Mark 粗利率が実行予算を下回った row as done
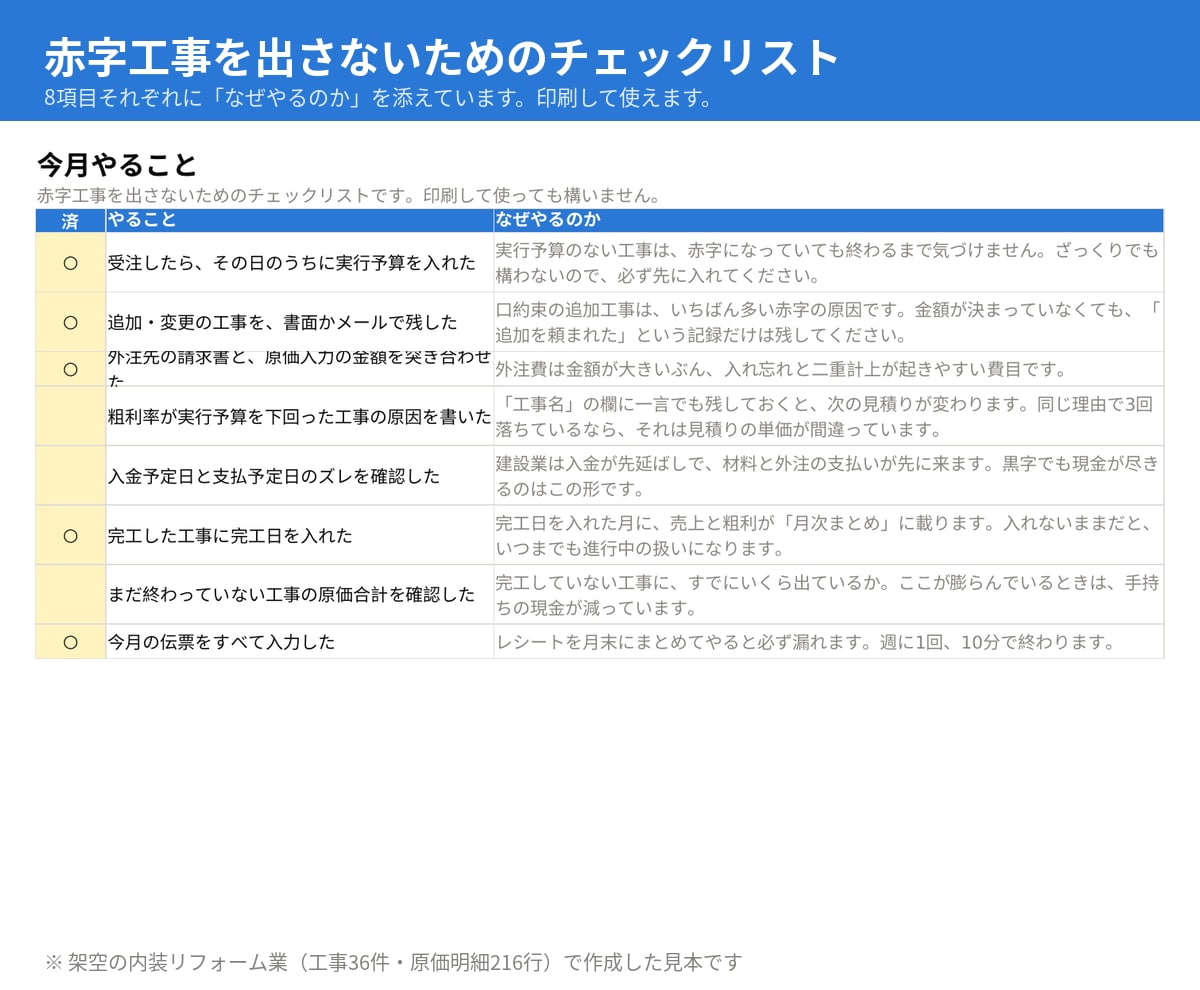Screen dimensions: 1200x990 point(70,416)
